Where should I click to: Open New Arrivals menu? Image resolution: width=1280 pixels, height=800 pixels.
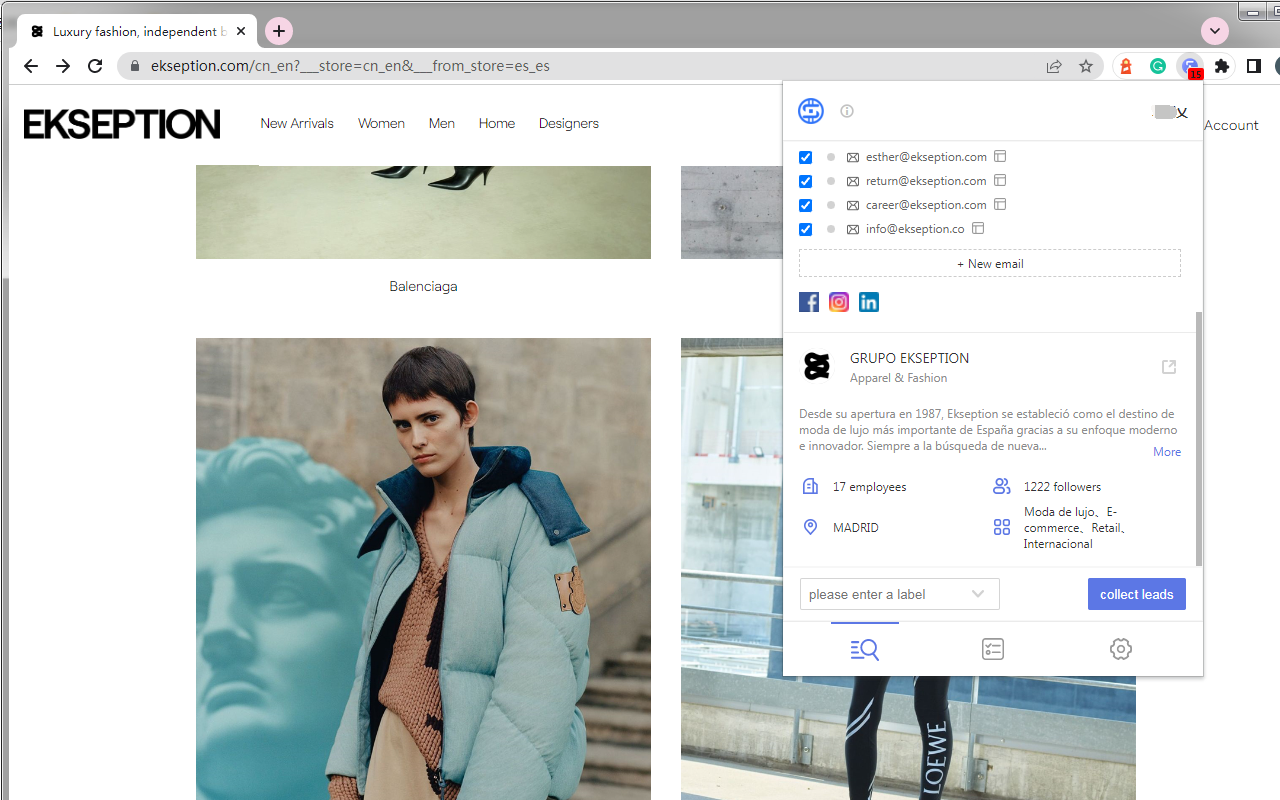tap(297, 123)
